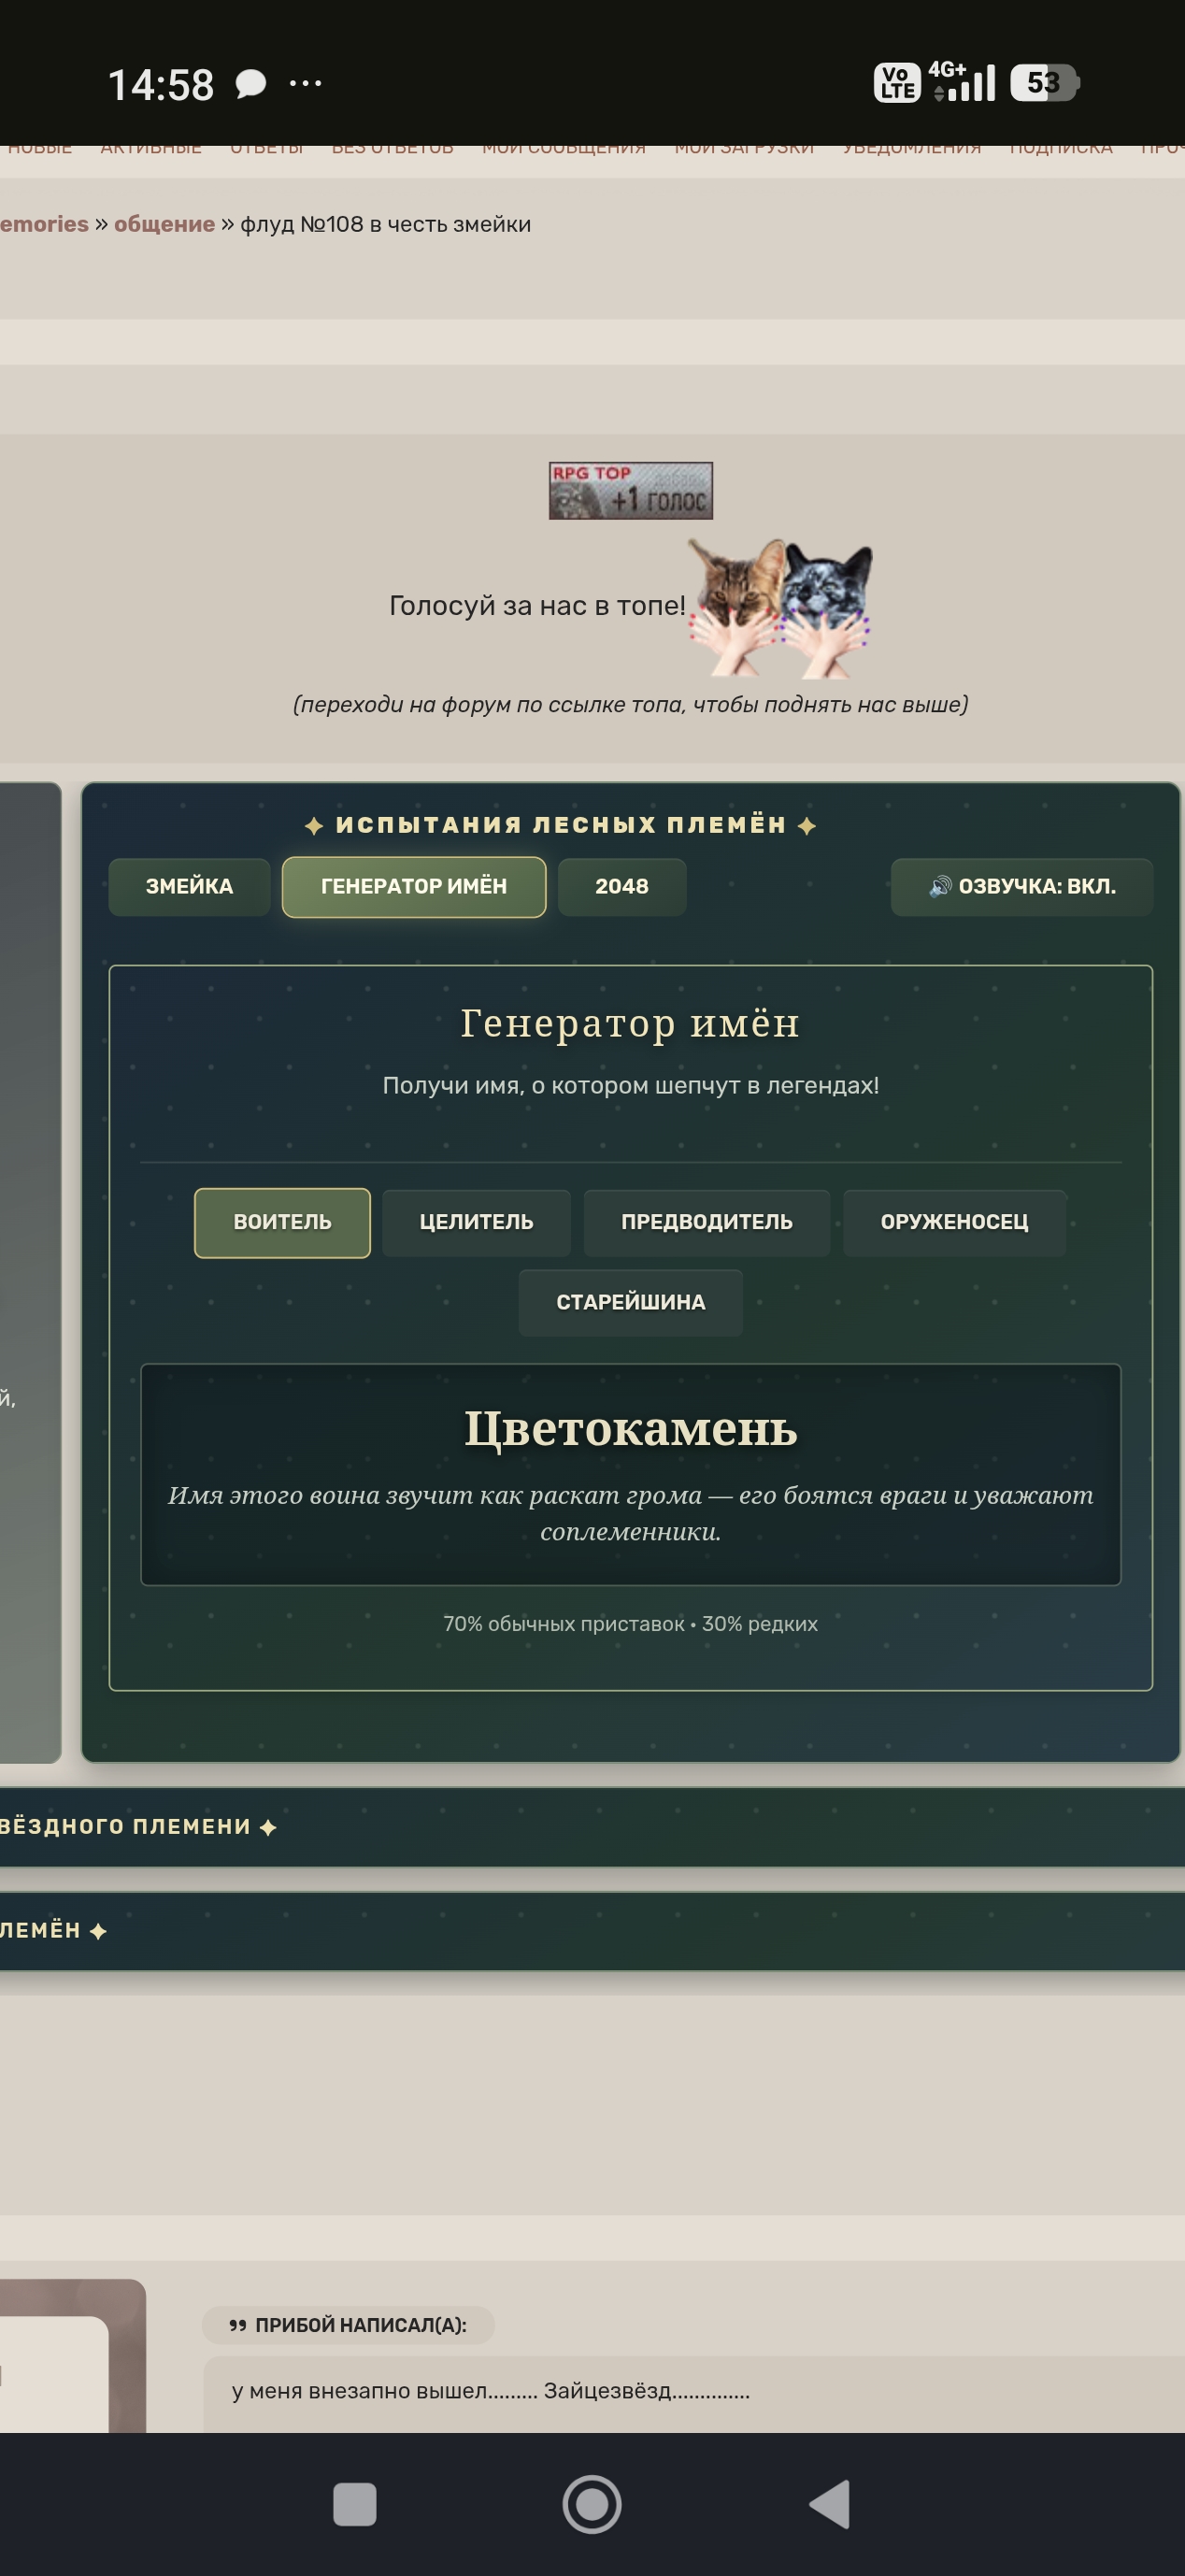This screenshot has height=2576, width=1185.
Task: Open ПОДПИСКА in top menu
Action: click(x=1061, y=148)
